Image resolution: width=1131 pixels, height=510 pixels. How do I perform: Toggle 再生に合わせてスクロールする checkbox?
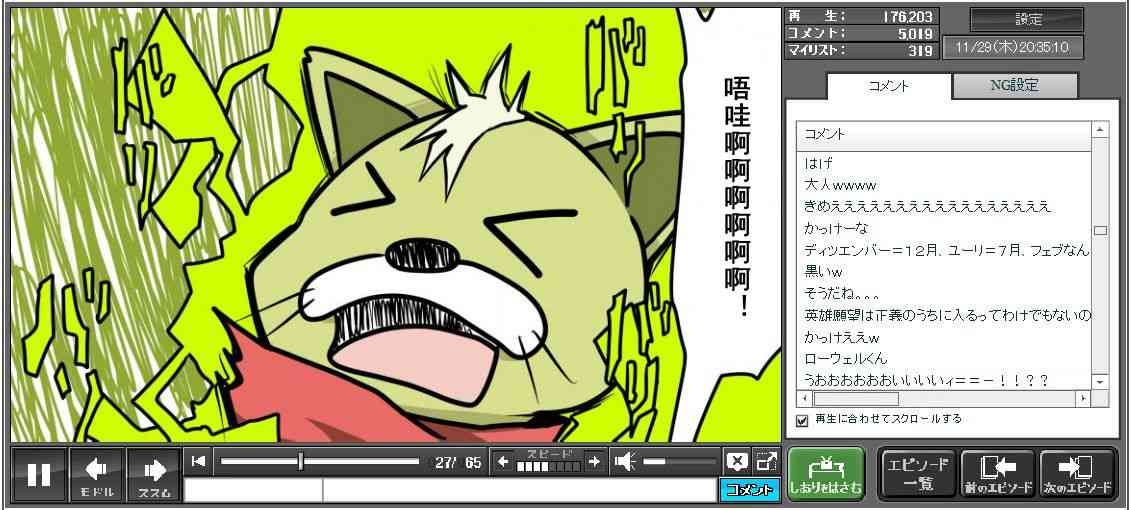[x=801, y=420]
